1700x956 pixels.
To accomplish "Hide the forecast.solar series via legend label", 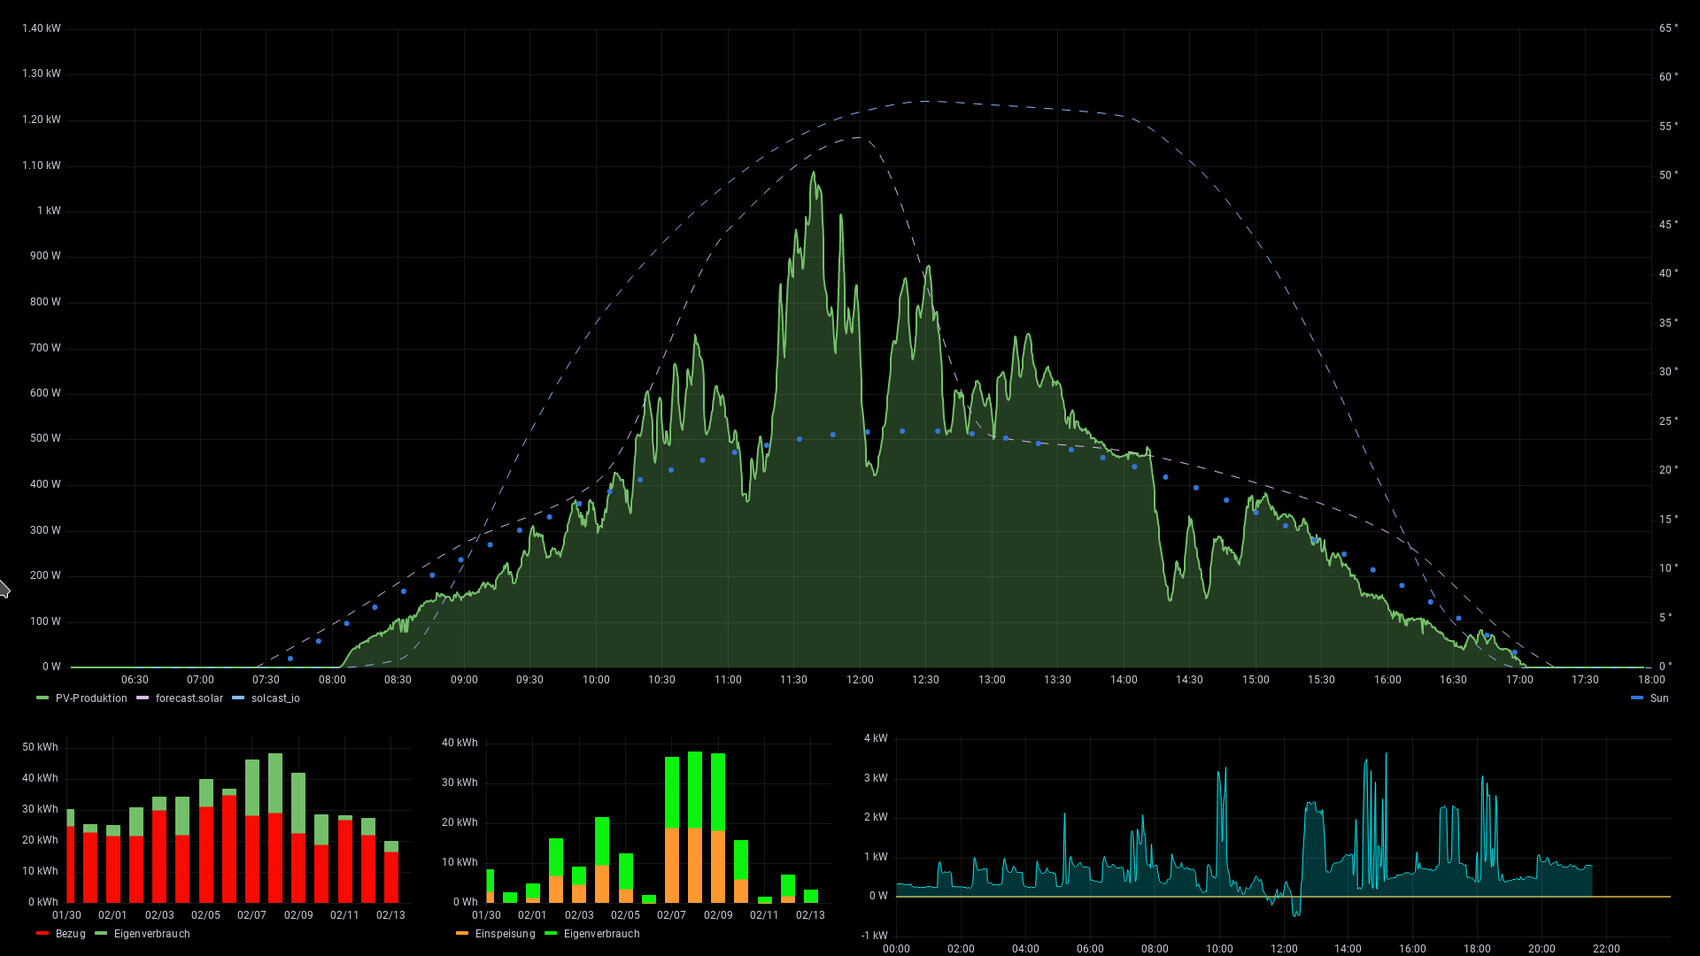I will point(189,698).
